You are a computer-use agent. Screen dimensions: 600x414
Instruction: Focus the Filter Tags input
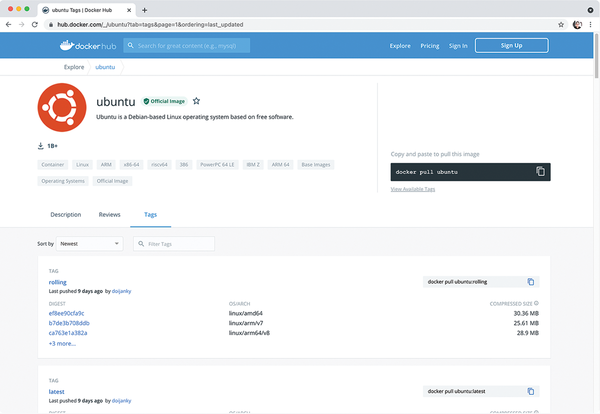pos(174,244)
